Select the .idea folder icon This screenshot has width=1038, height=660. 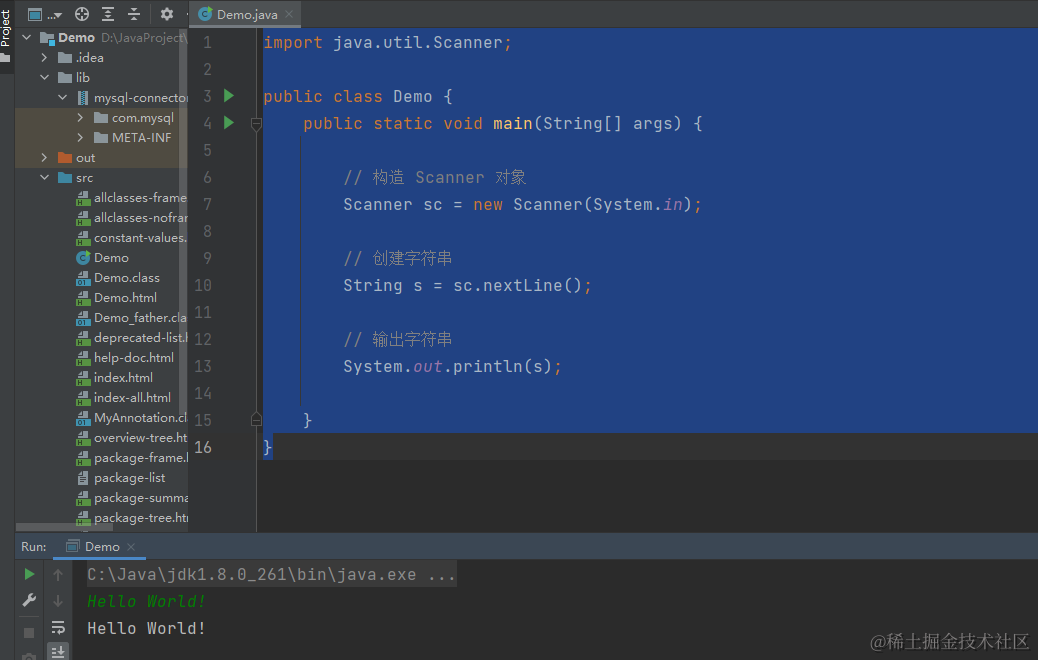(x=65, y=58)
